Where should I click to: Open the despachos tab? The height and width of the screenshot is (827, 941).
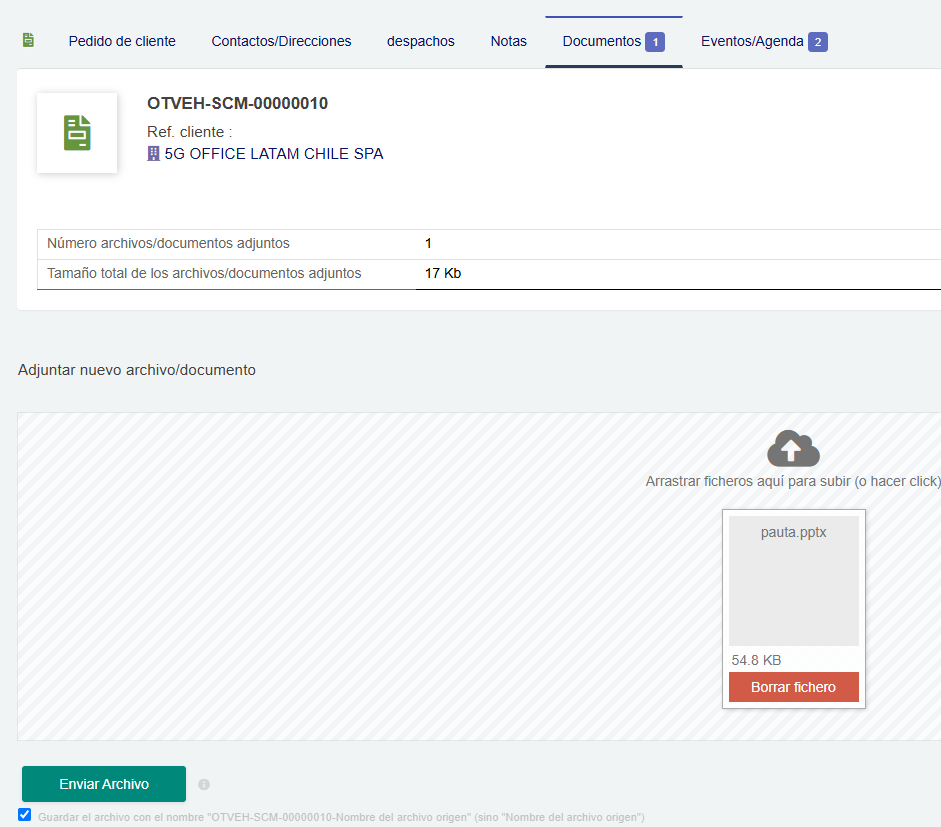click(x=421, y=41)
